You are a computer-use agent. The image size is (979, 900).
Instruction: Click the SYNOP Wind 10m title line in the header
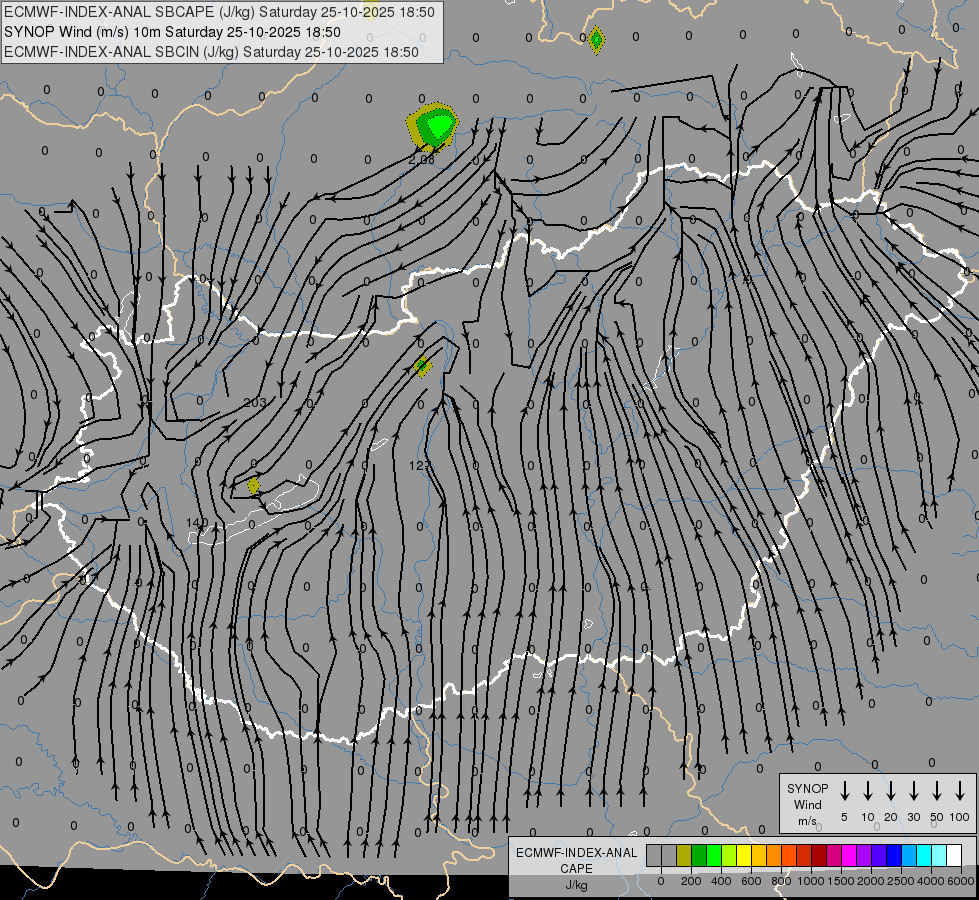(x=172, y=32)
